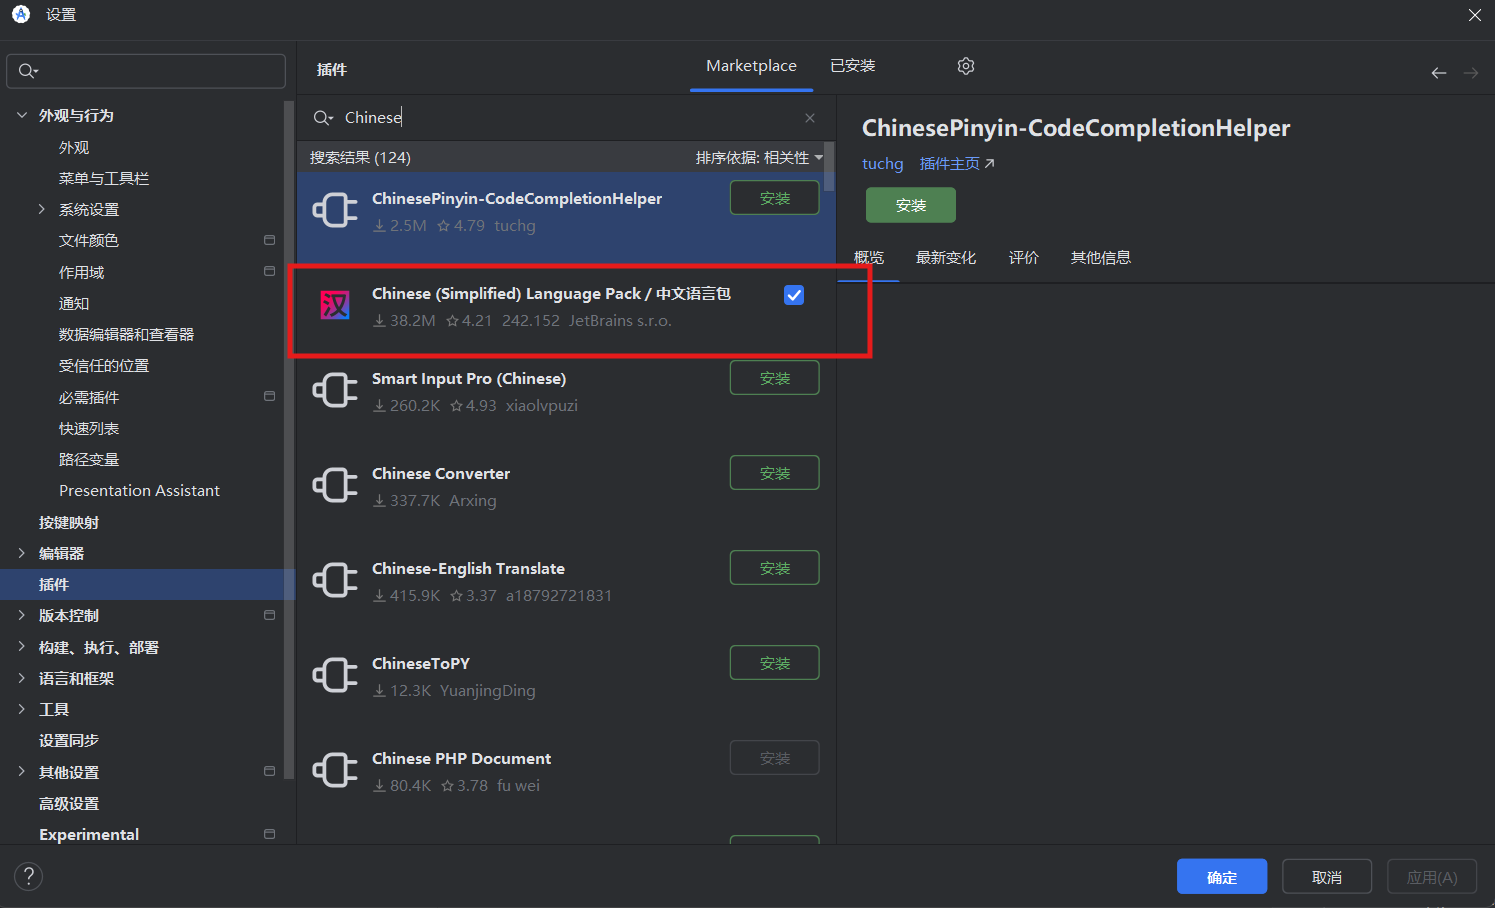1495x908 pixels.
Task: Select 通知 in the settings tree
Action: [74, 303]
